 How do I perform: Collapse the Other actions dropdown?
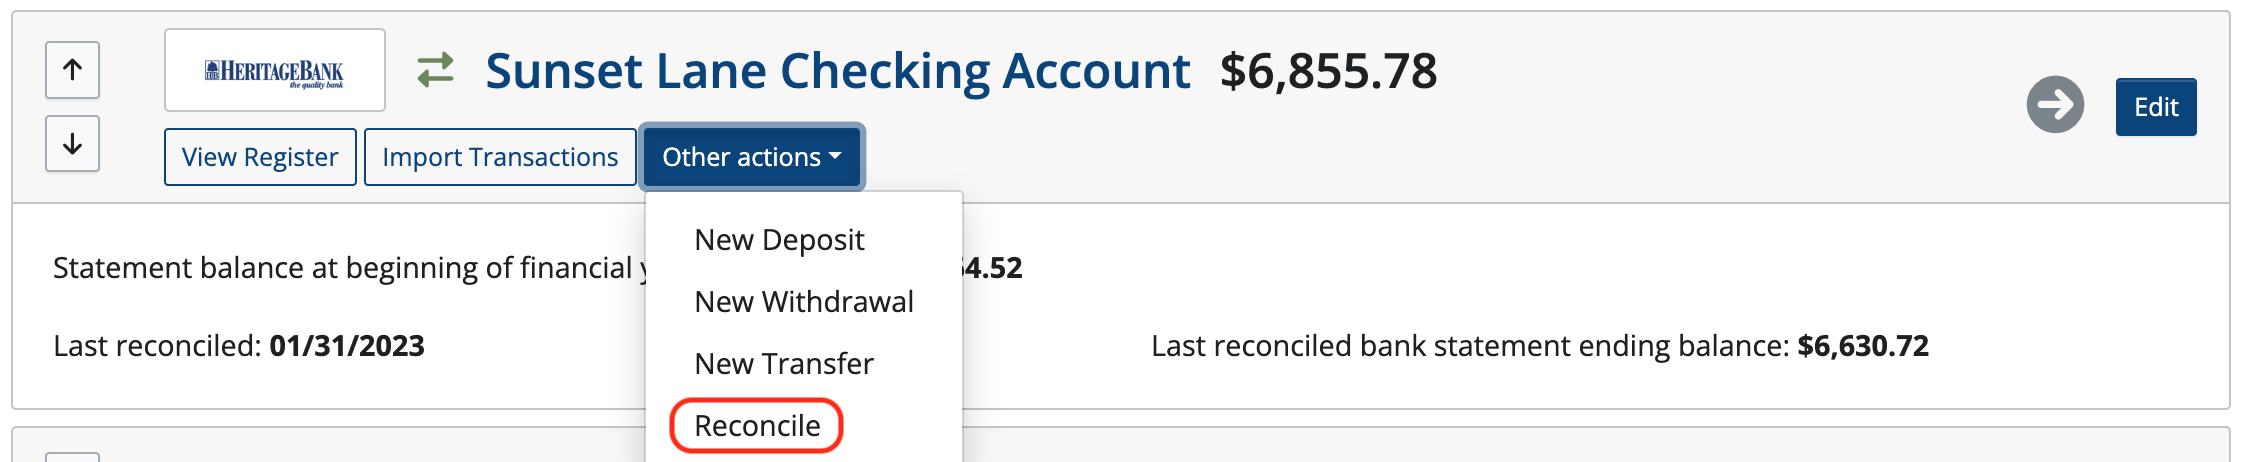(x=752, y=157)
